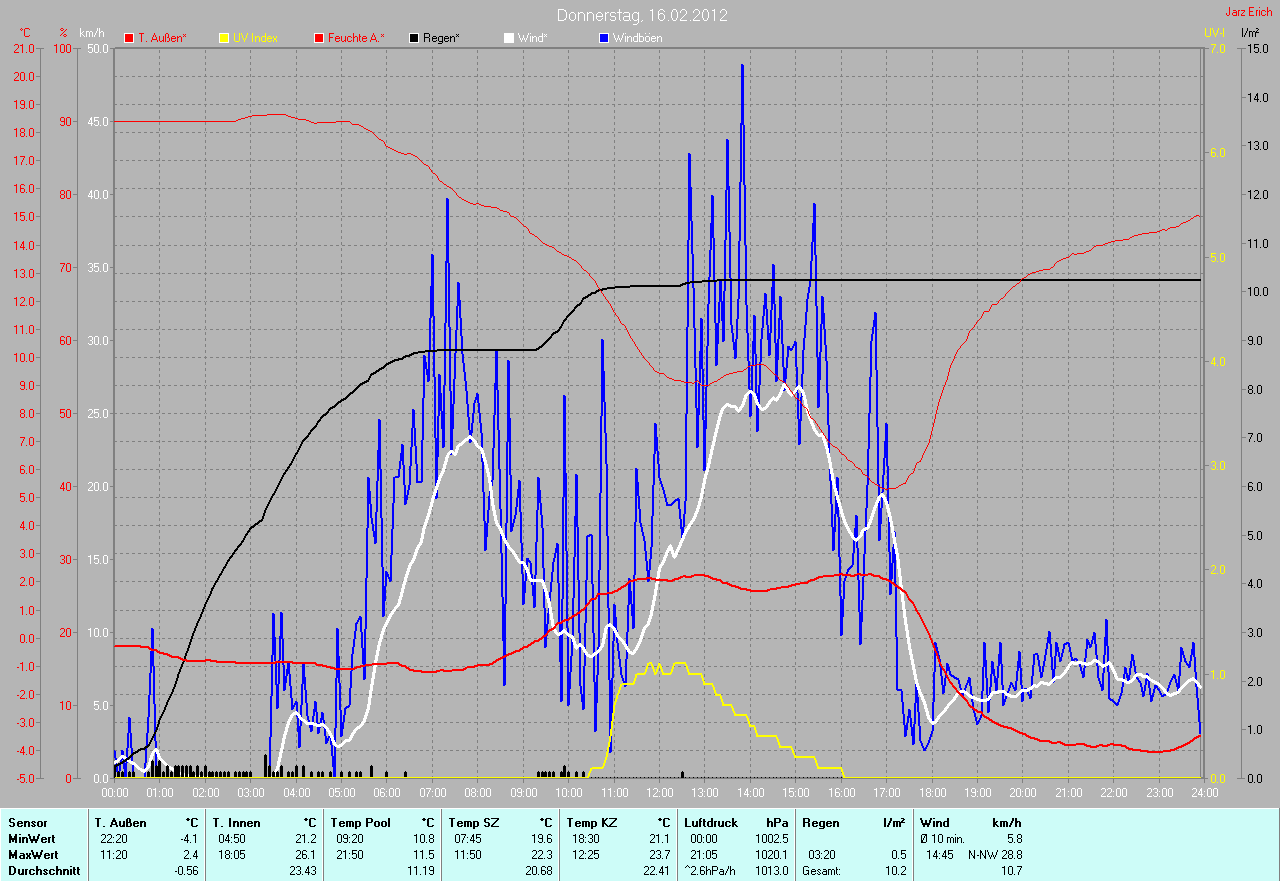
Task: Click the 12:00 time axis label
Action: [659, 793]
